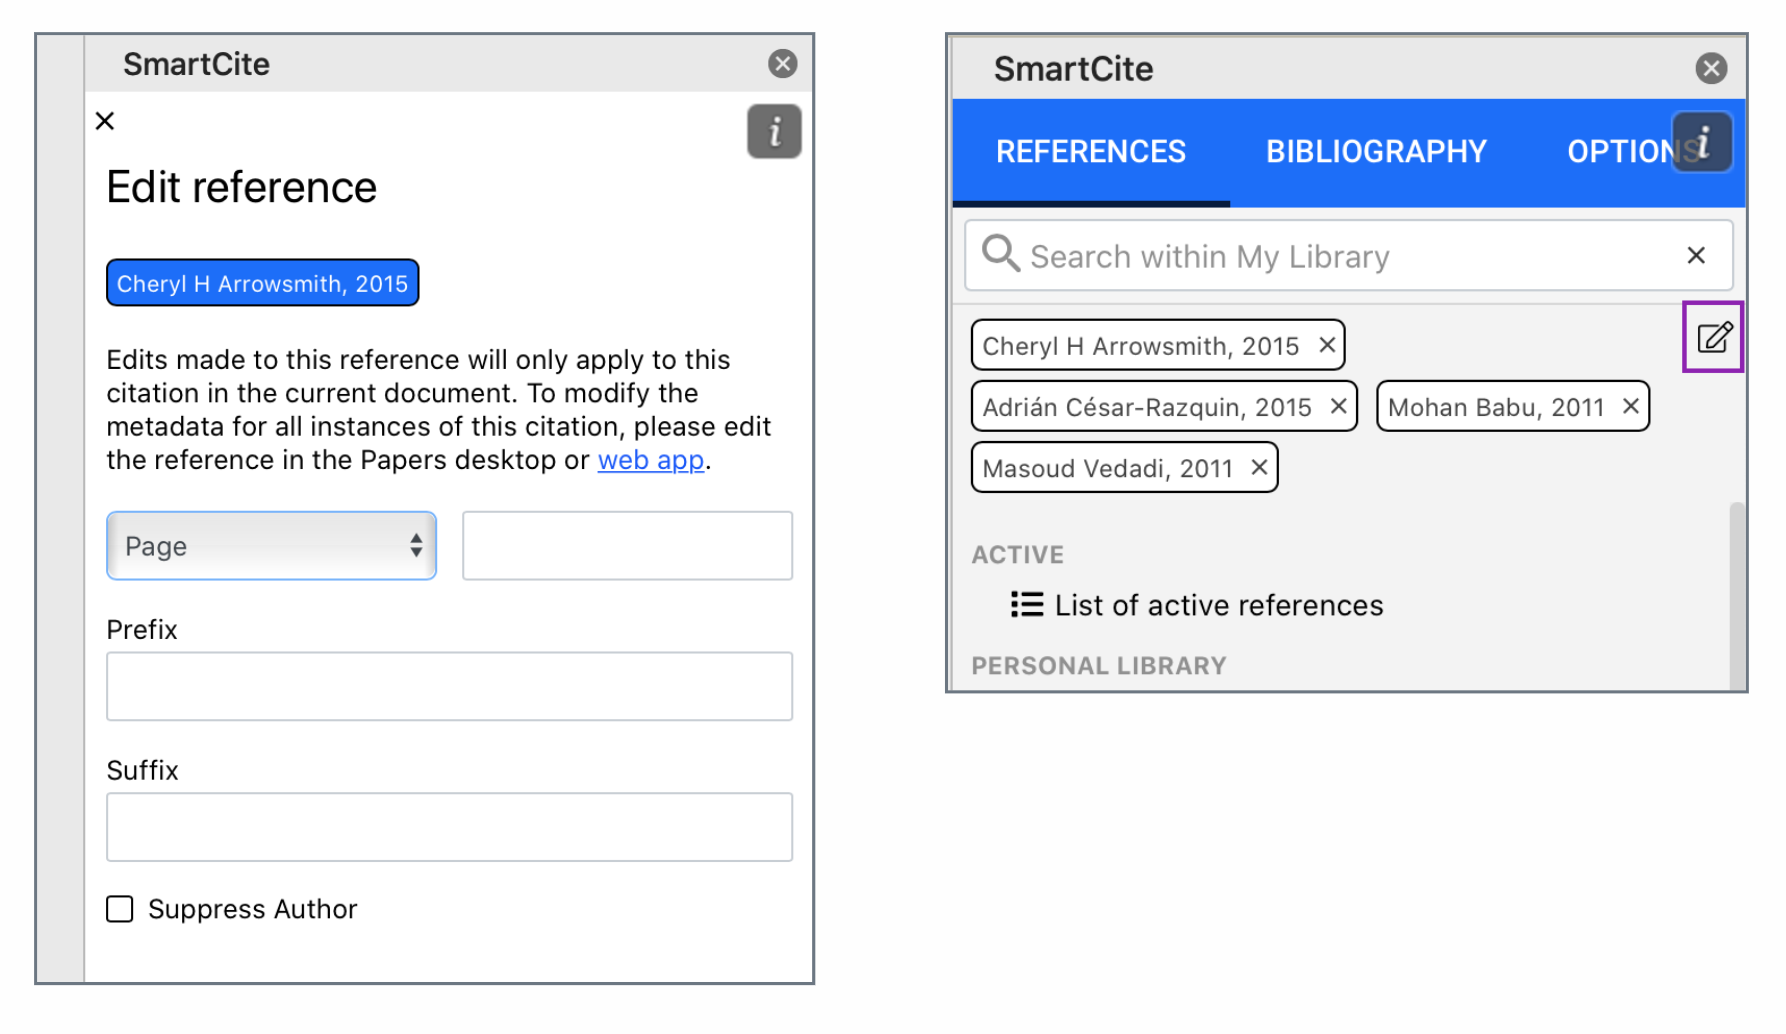Click info icon over the Options tab
Image resolution: width=1786 pixels, height=1034 pixels.
tap(1702, 143)
